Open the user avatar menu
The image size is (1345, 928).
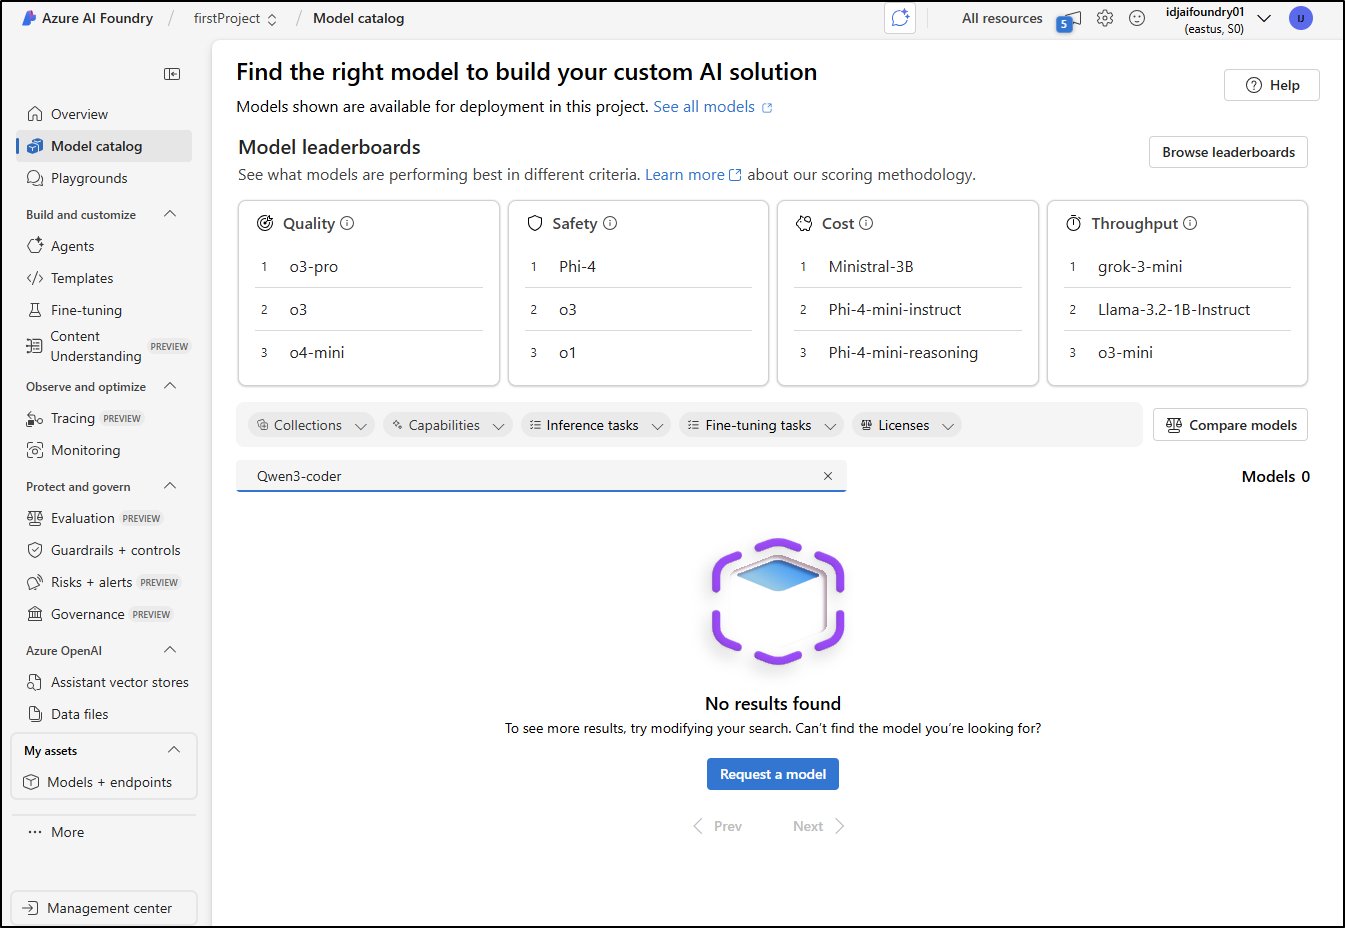click(1301, 18)
